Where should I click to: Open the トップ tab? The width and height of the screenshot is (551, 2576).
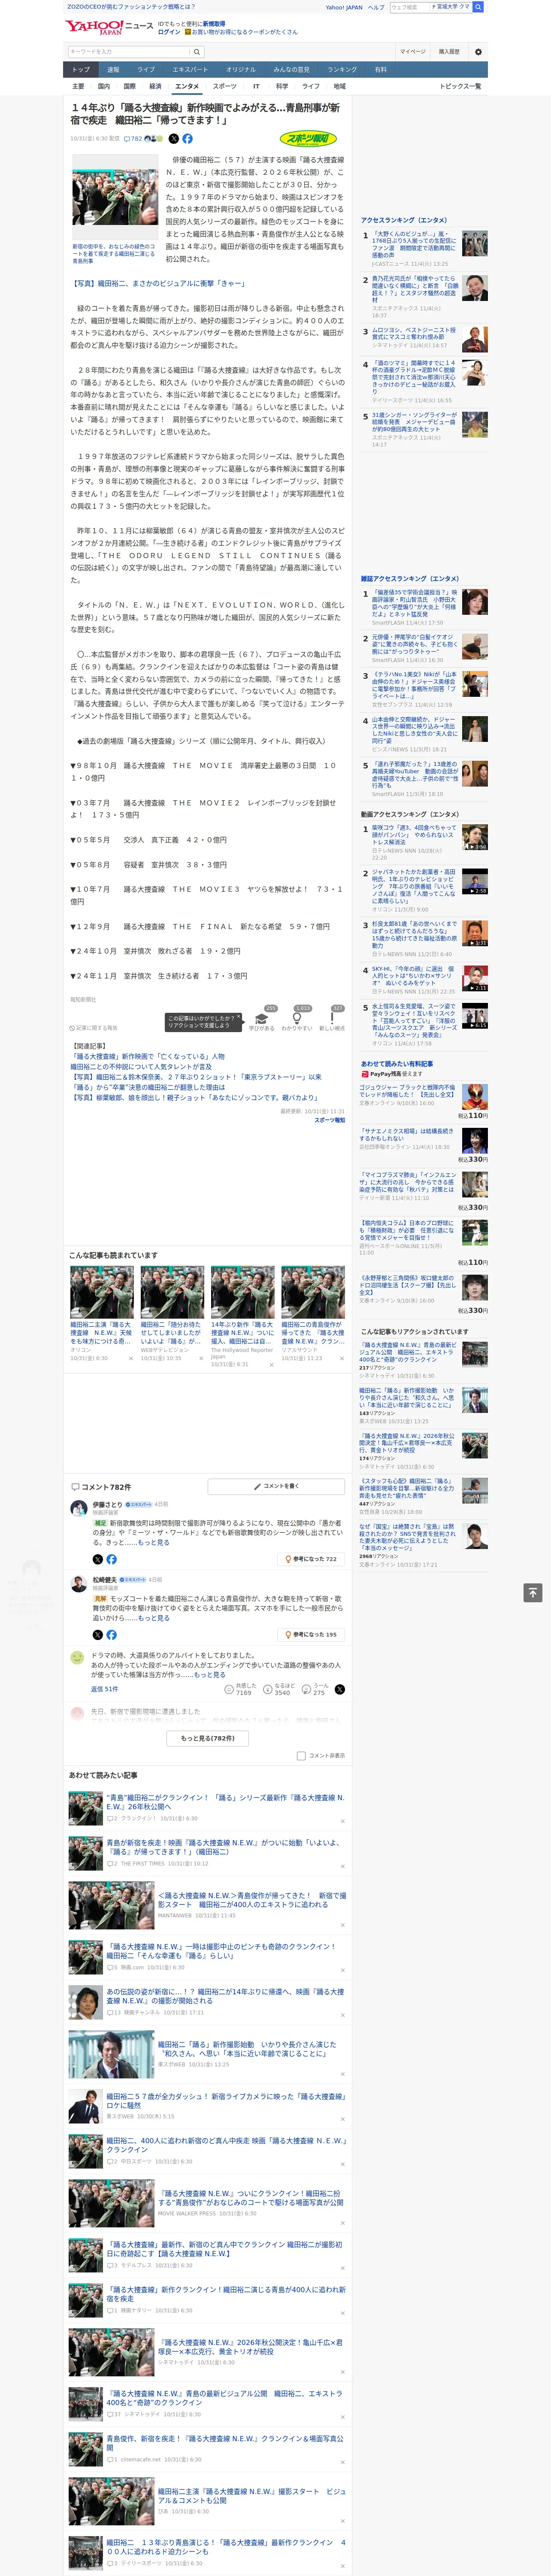tap(81, 70)
